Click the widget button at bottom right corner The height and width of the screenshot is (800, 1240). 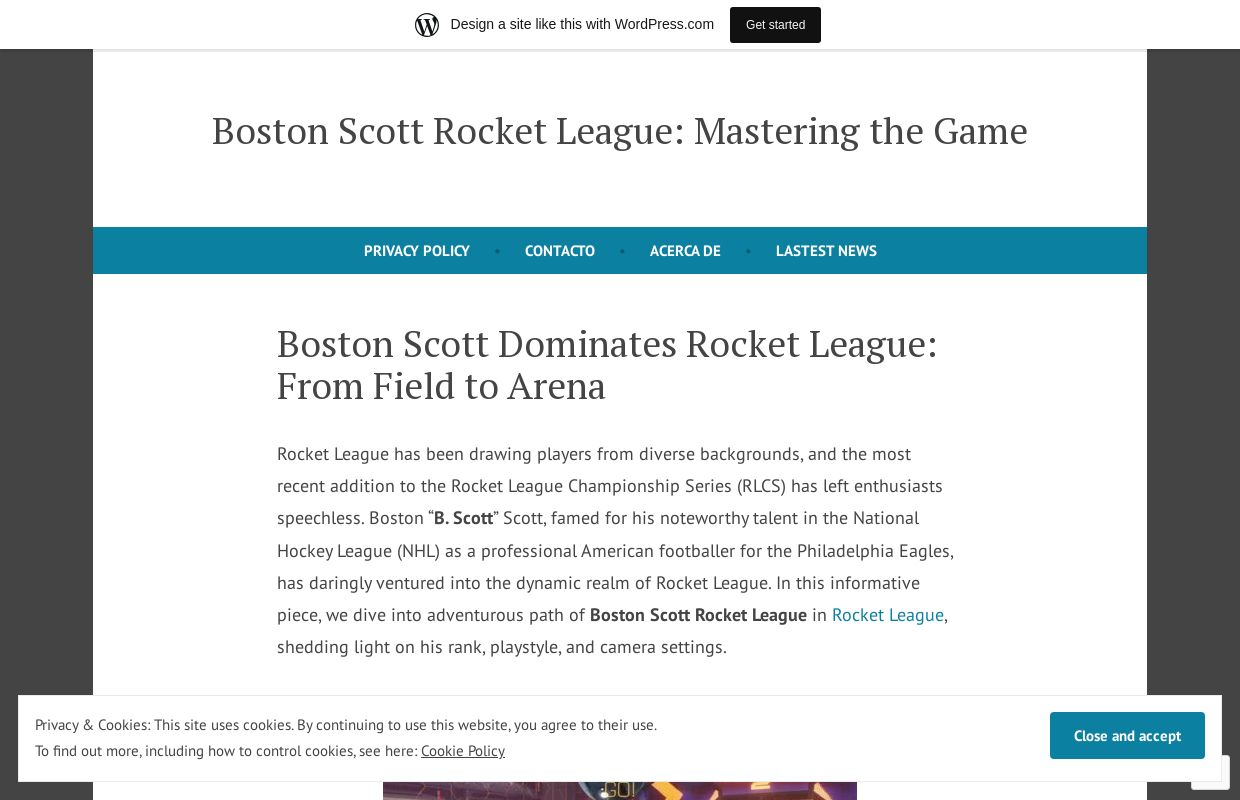click(1210, 772)
